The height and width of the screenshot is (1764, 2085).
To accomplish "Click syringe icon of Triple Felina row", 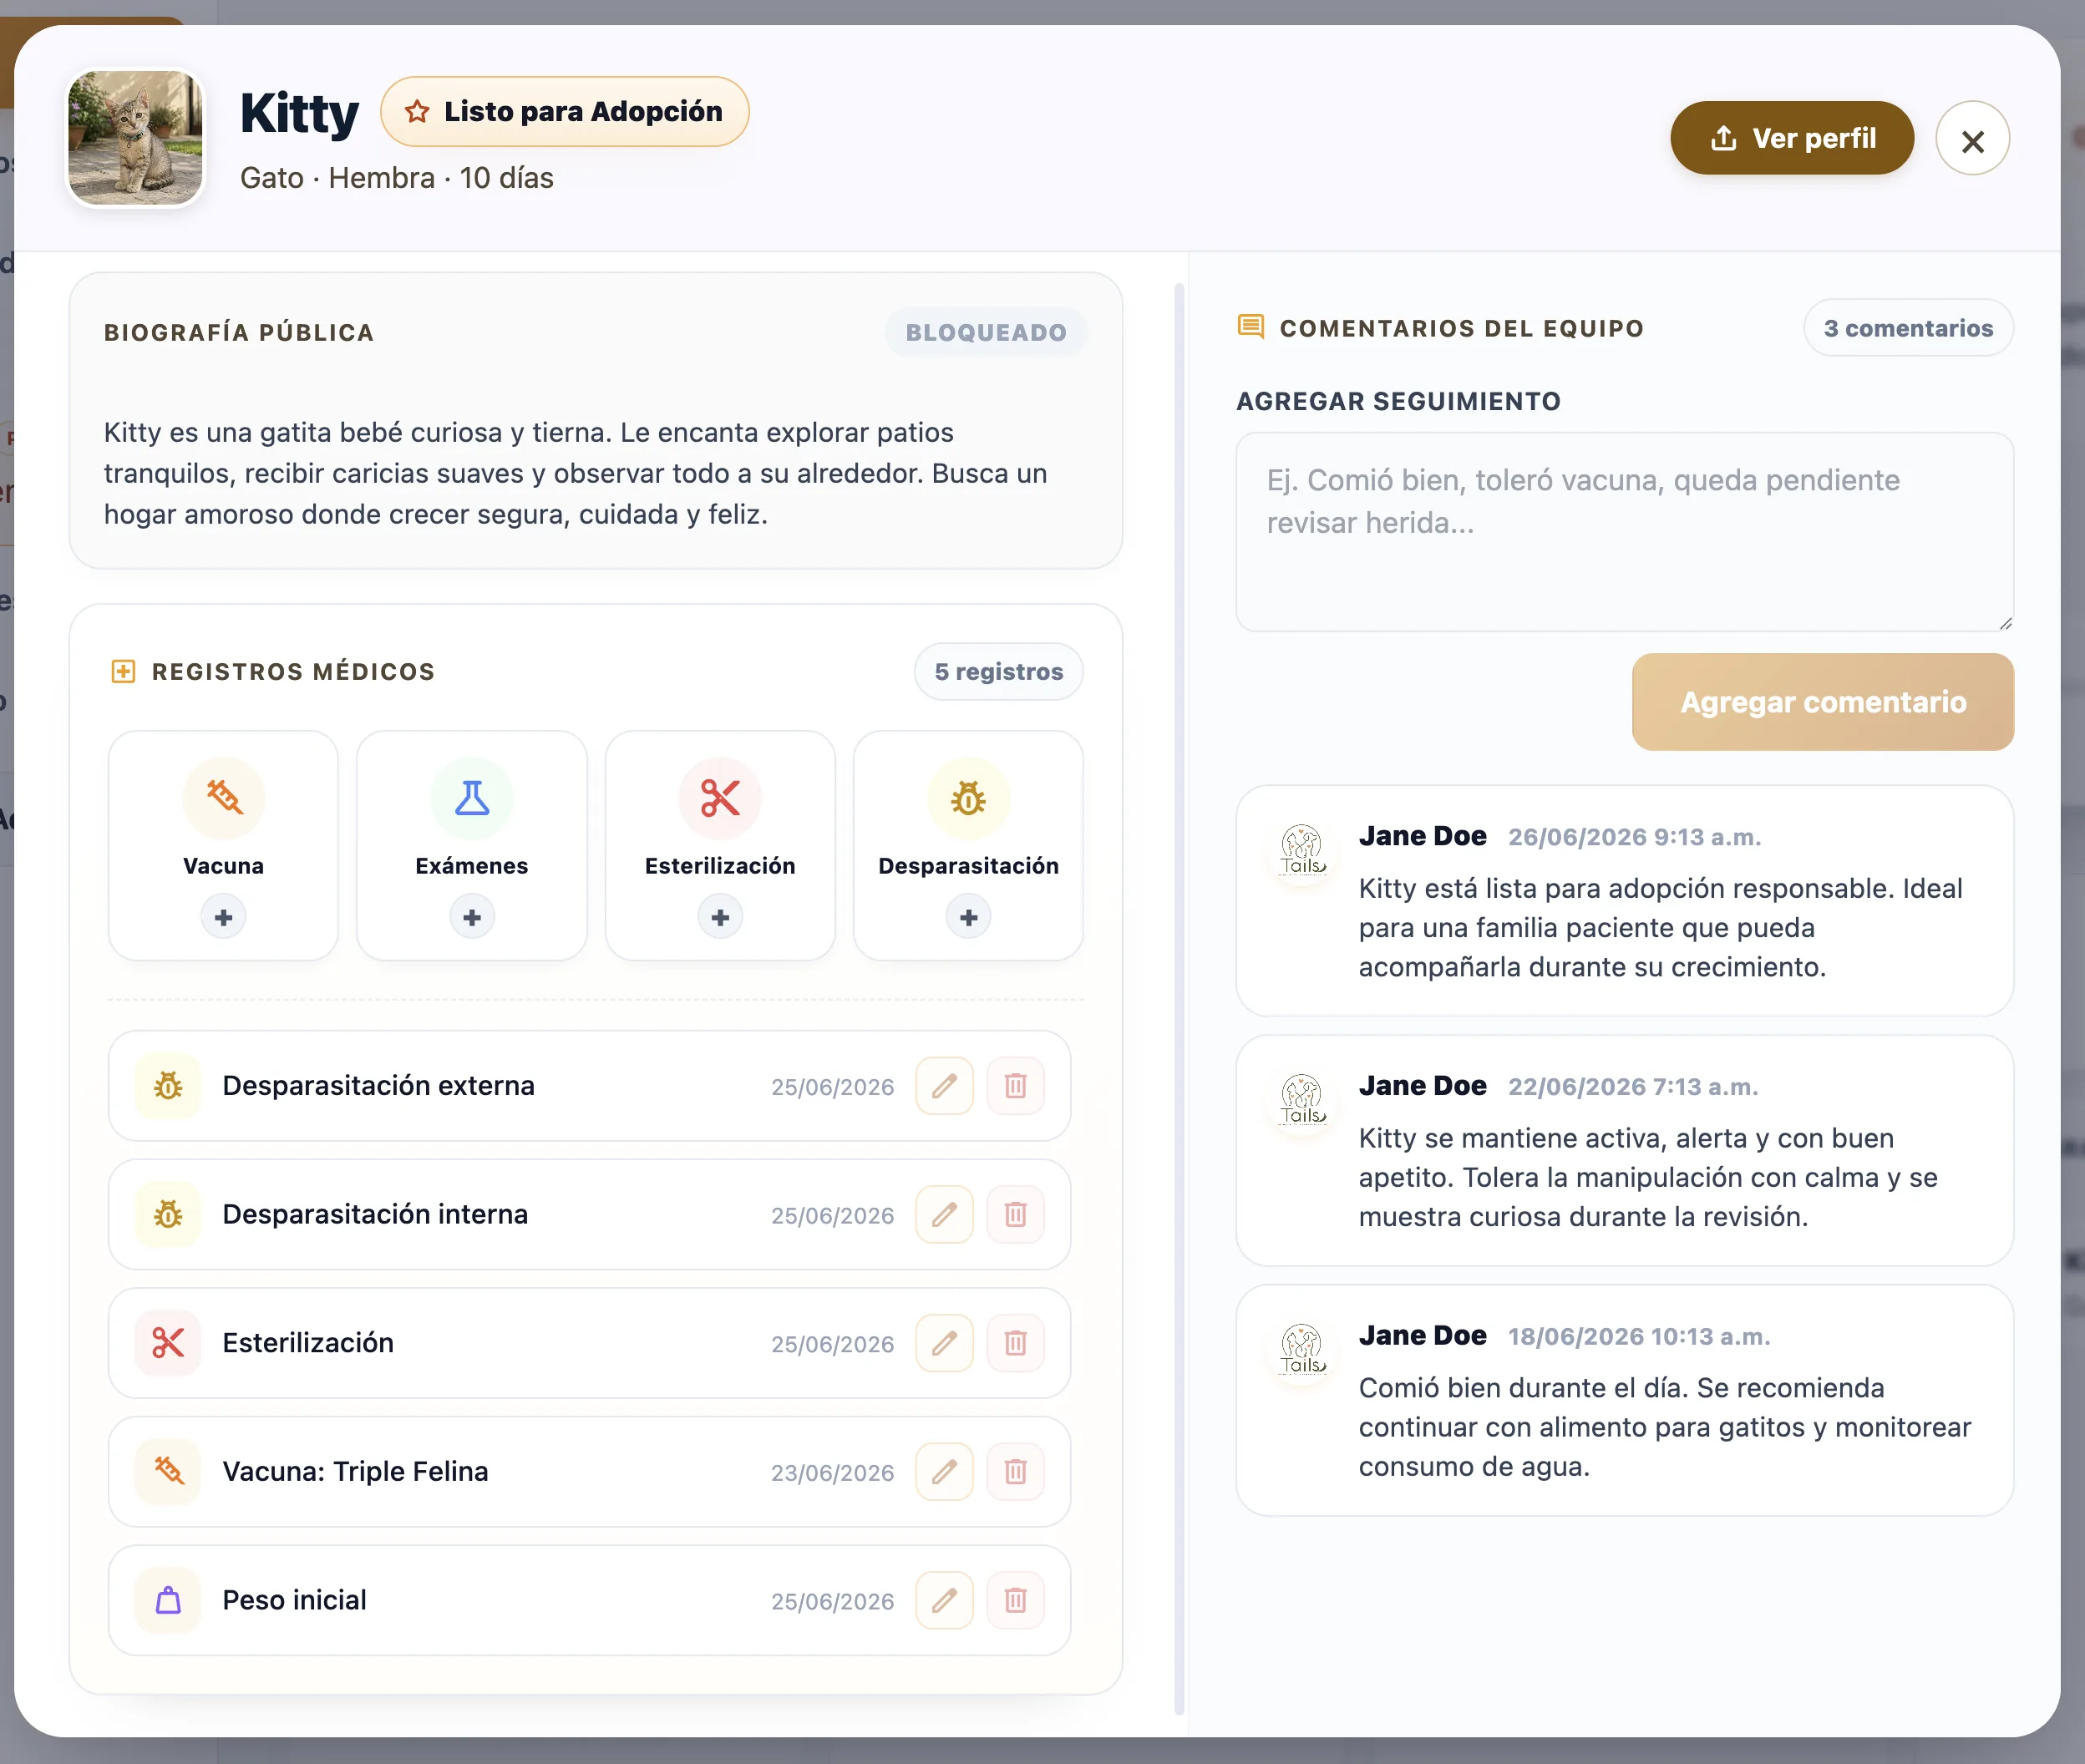I will pyautogui.click(x=168, y=1472).
